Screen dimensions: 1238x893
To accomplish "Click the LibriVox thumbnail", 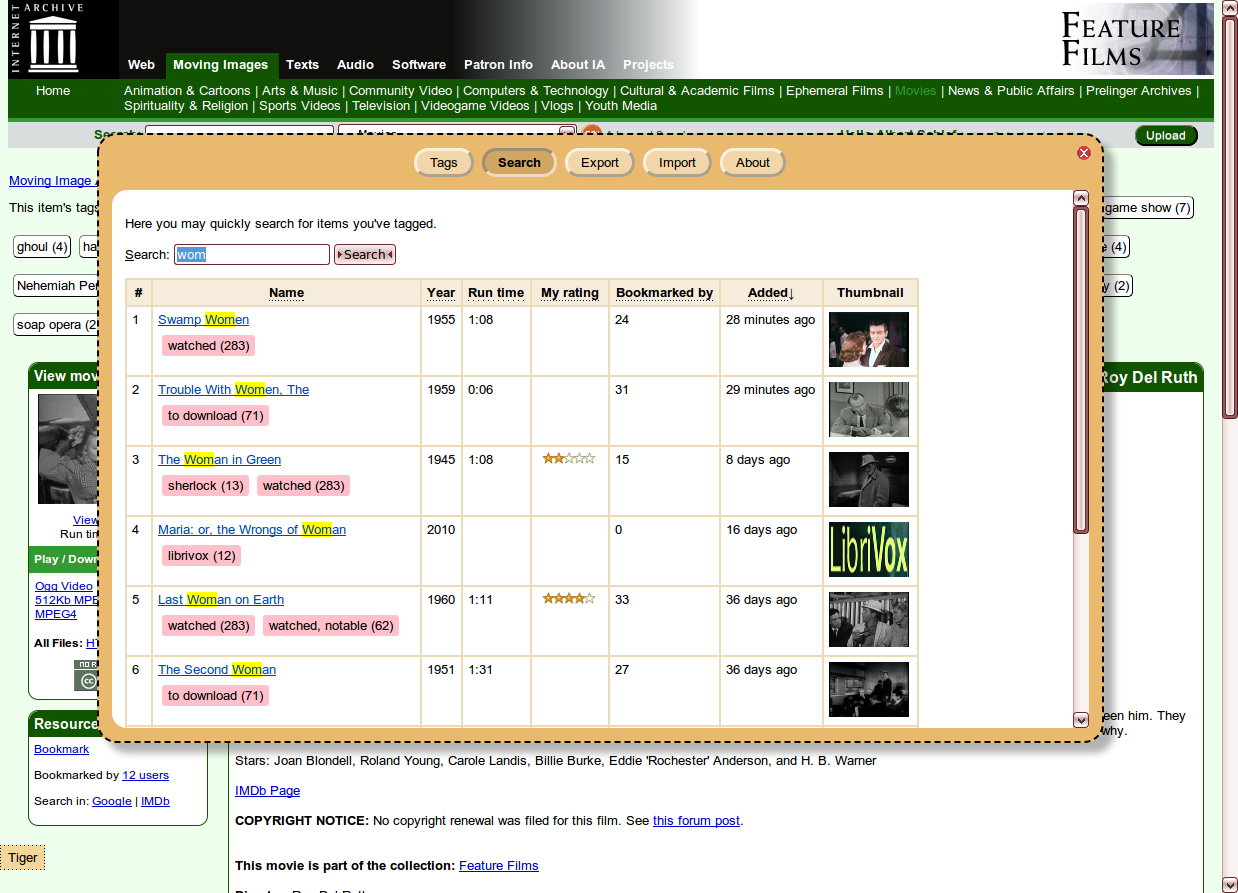I will pyautogui.click(x=868, y=549).
